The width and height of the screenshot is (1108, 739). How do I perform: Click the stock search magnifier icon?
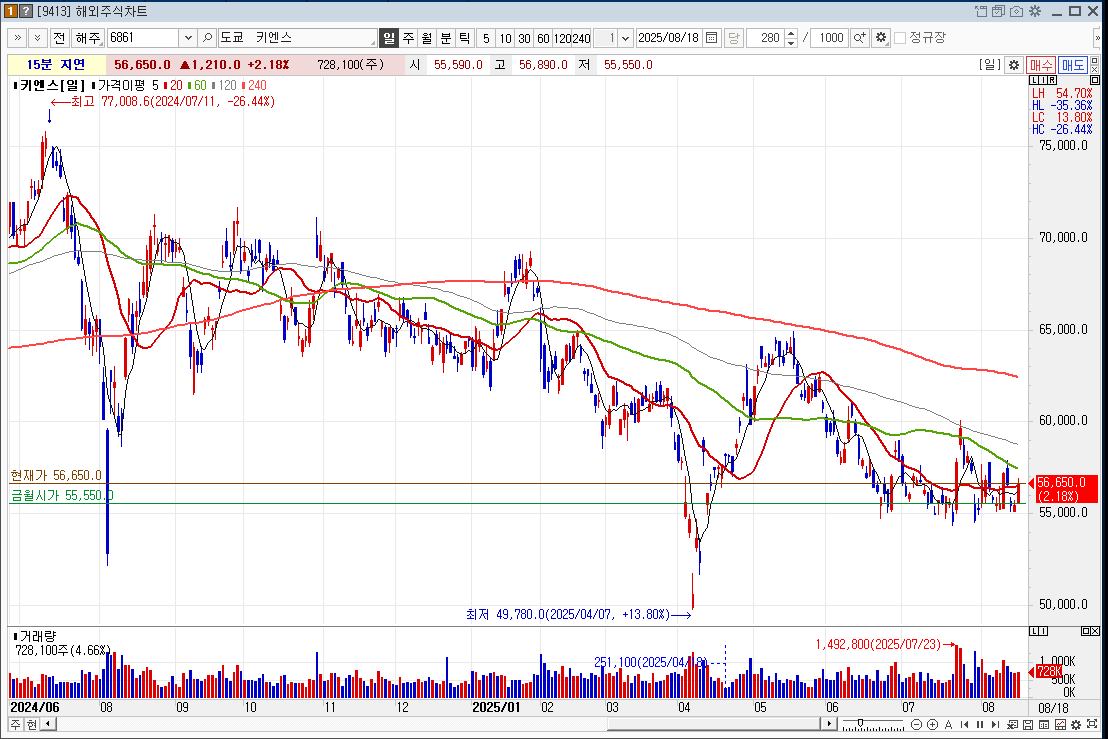click(x=207, y=38)
